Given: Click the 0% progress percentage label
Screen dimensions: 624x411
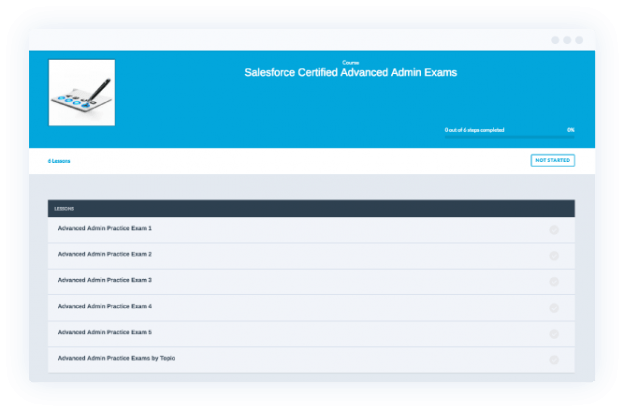Looking at the screenshot, I should (571, 130).
